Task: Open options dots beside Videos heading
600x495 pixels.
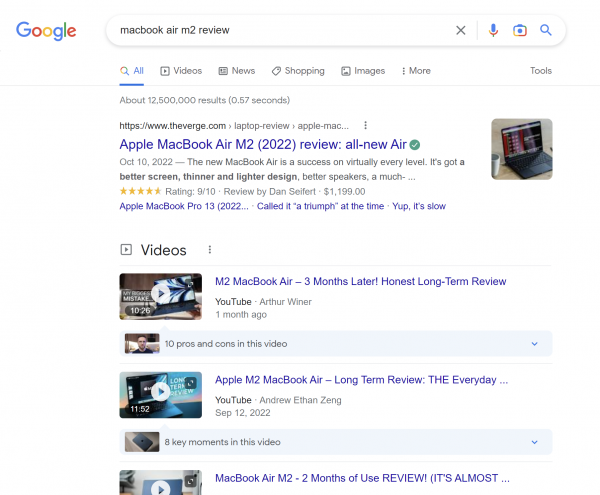Action: click(210, 250)
